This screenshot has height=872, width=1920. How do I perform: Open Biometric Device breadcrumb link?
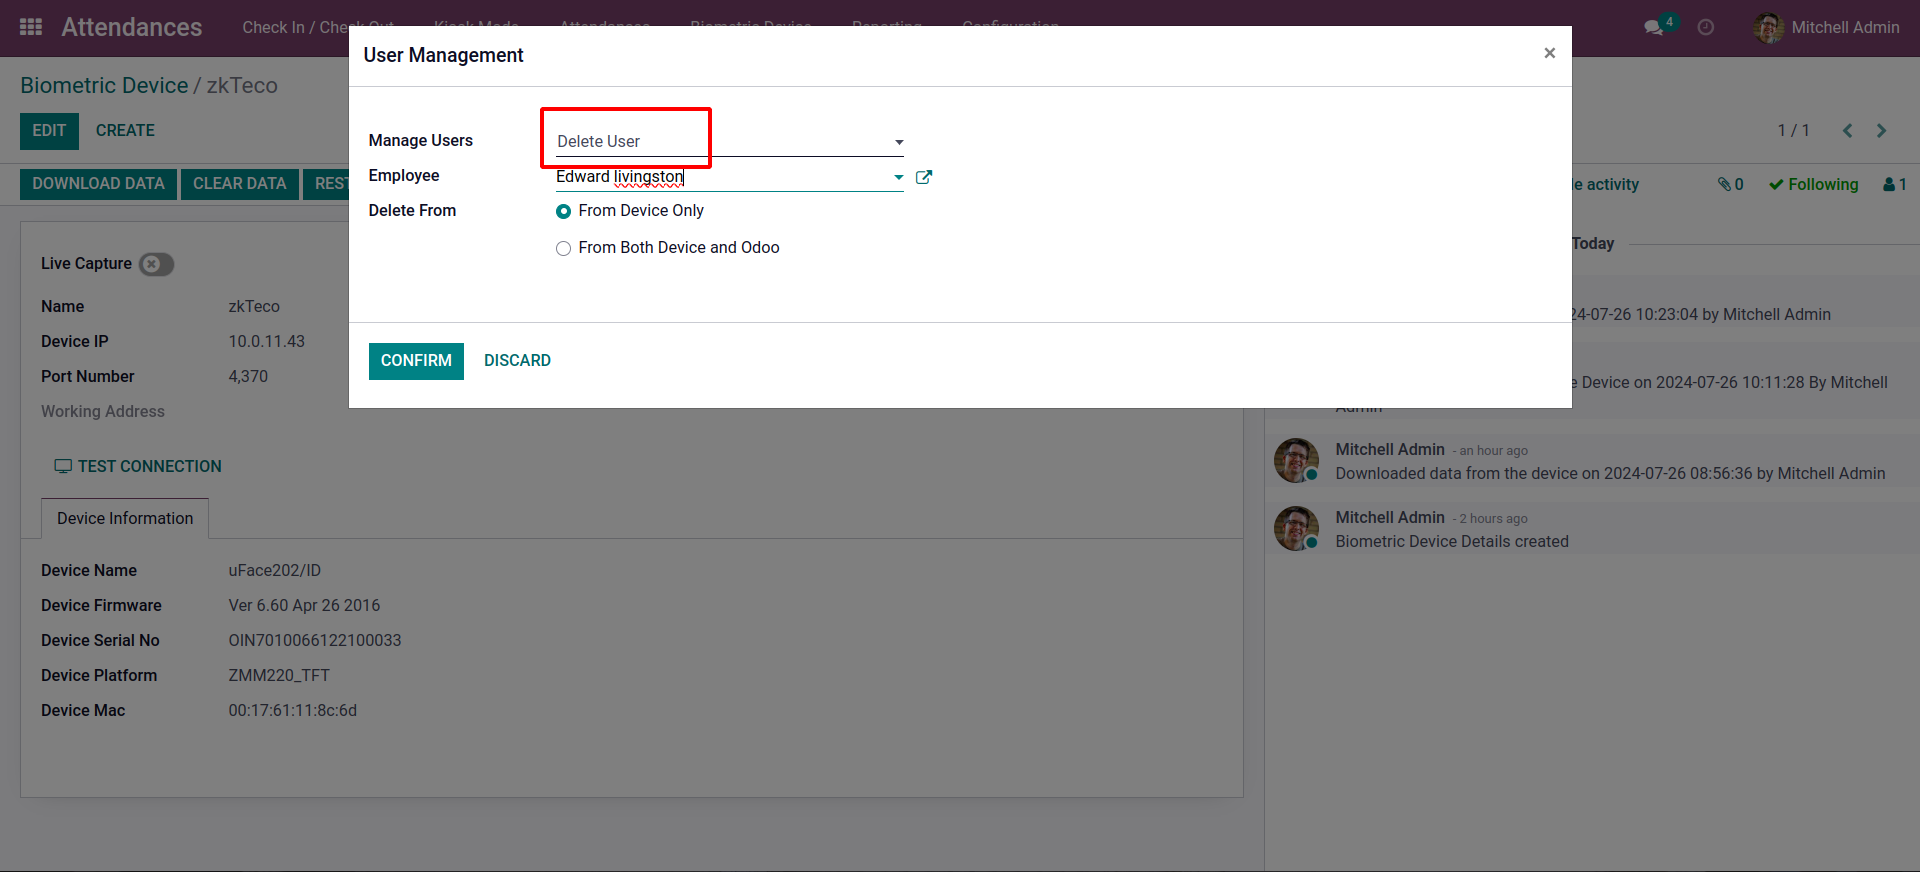(x=104, y=85)
